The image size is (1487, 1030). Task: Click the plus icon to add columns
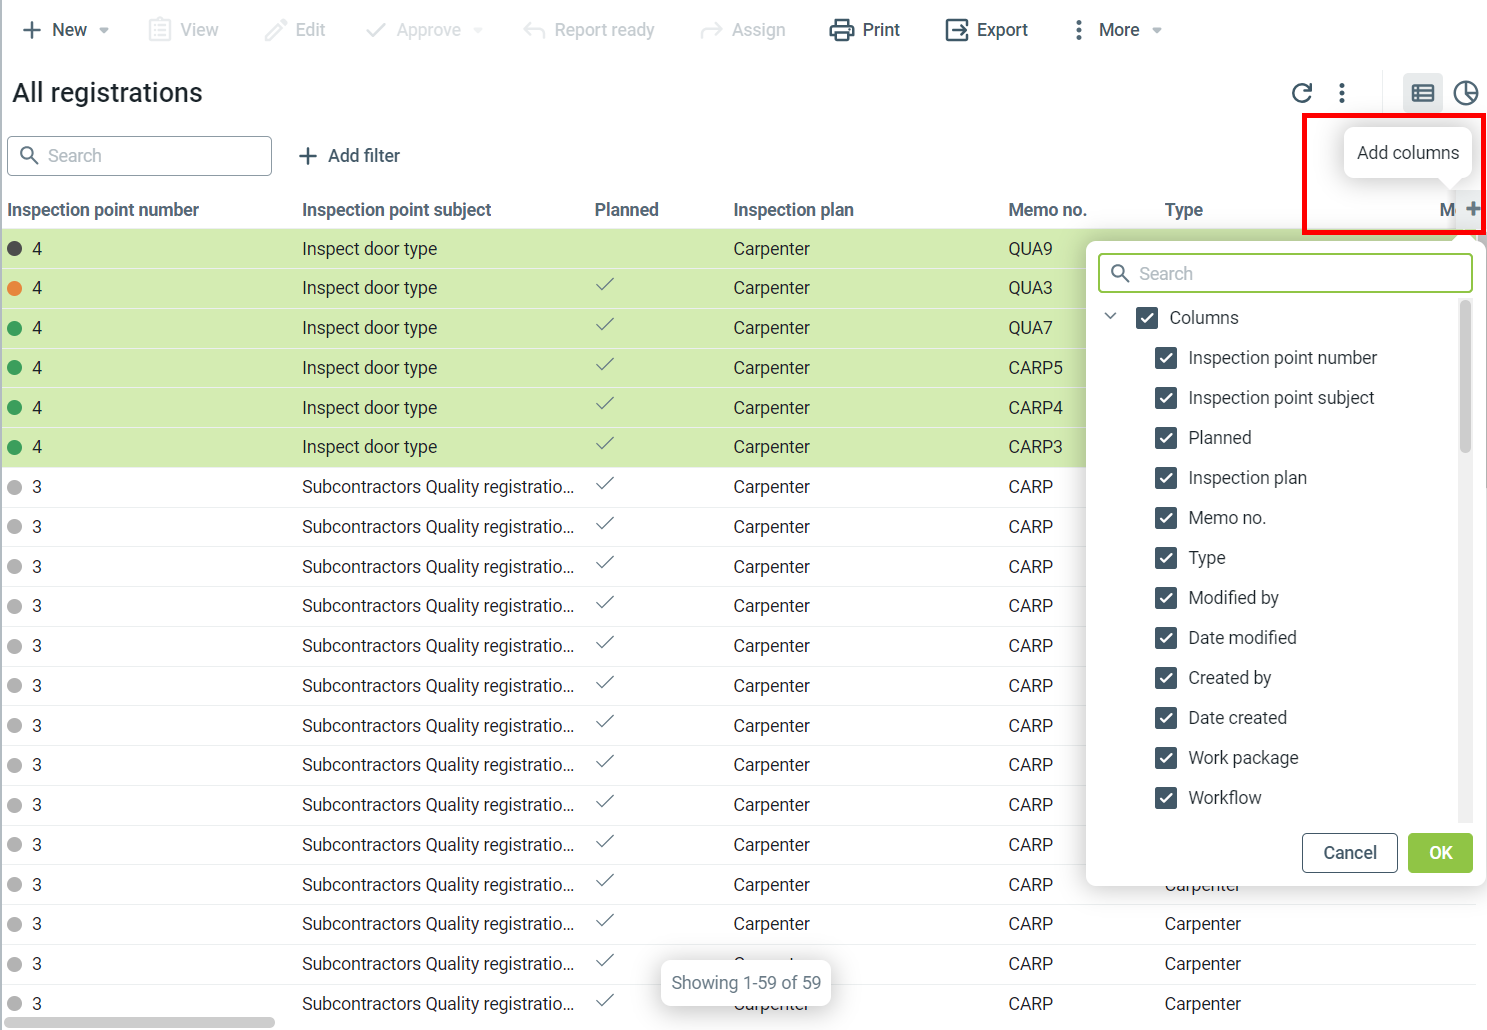[1472, 209]
